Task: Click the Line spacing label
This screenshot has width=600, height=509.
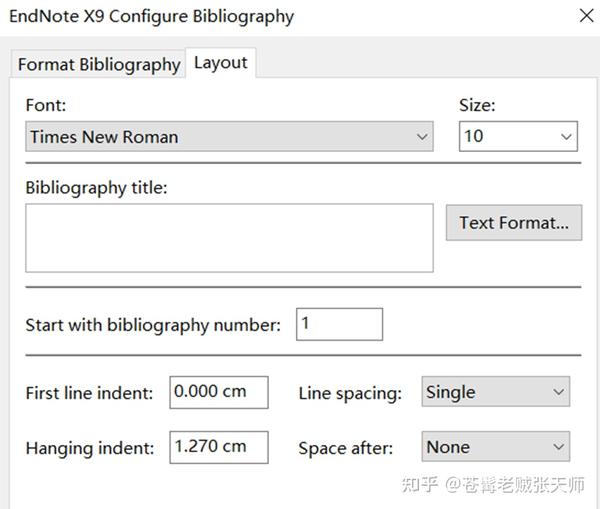Action: (350, 393)
